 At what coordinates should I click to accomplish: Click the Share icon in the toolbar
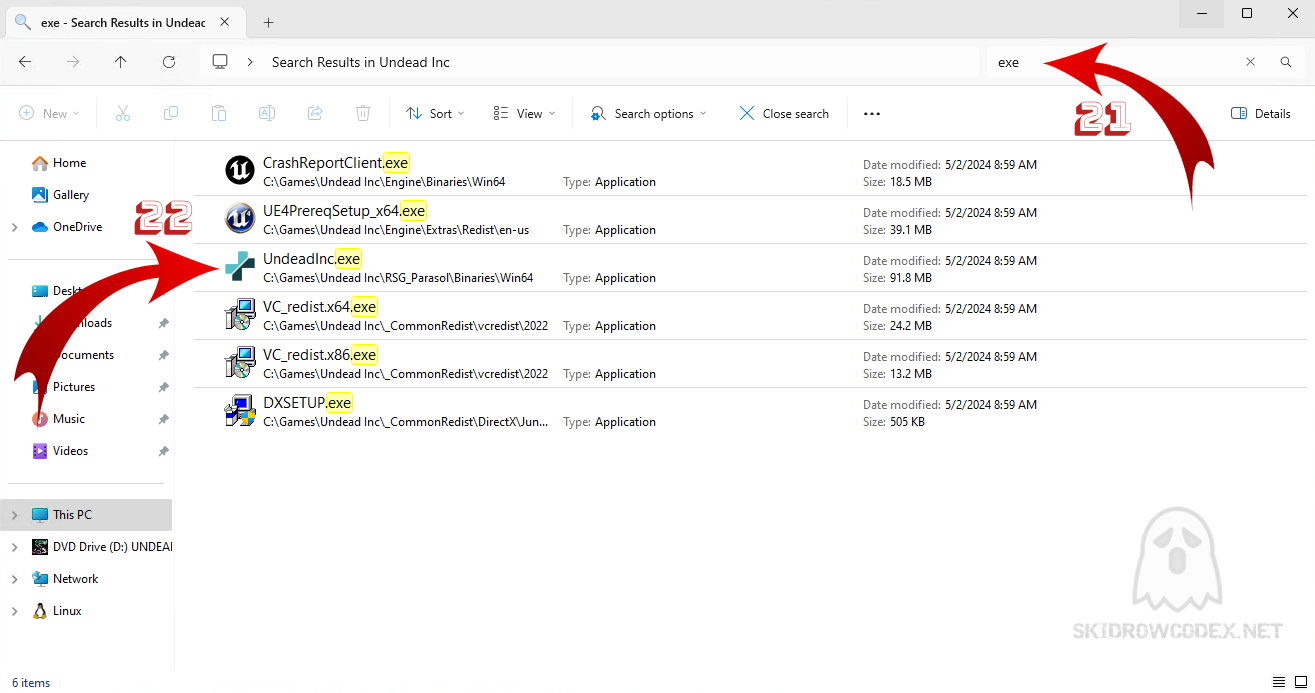tap(315, 114)
